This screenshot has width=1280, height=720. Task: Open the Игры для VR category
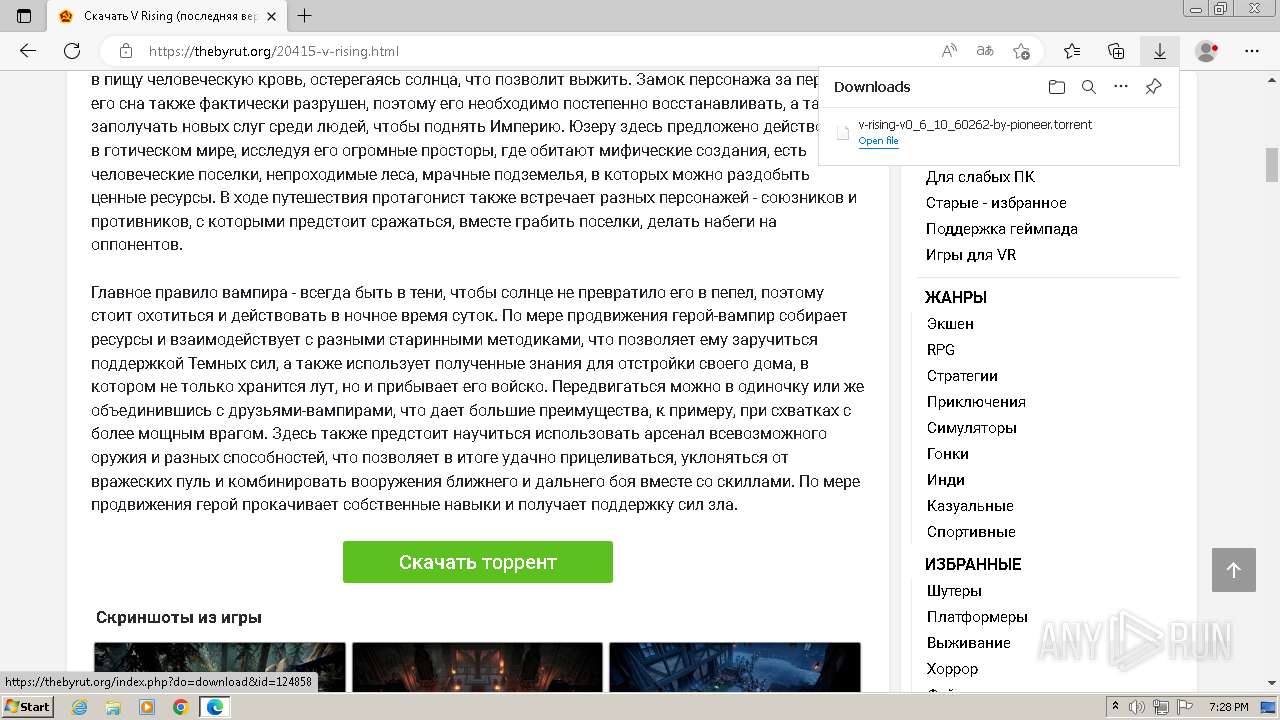pyautogui.click(x=970, y=255)
